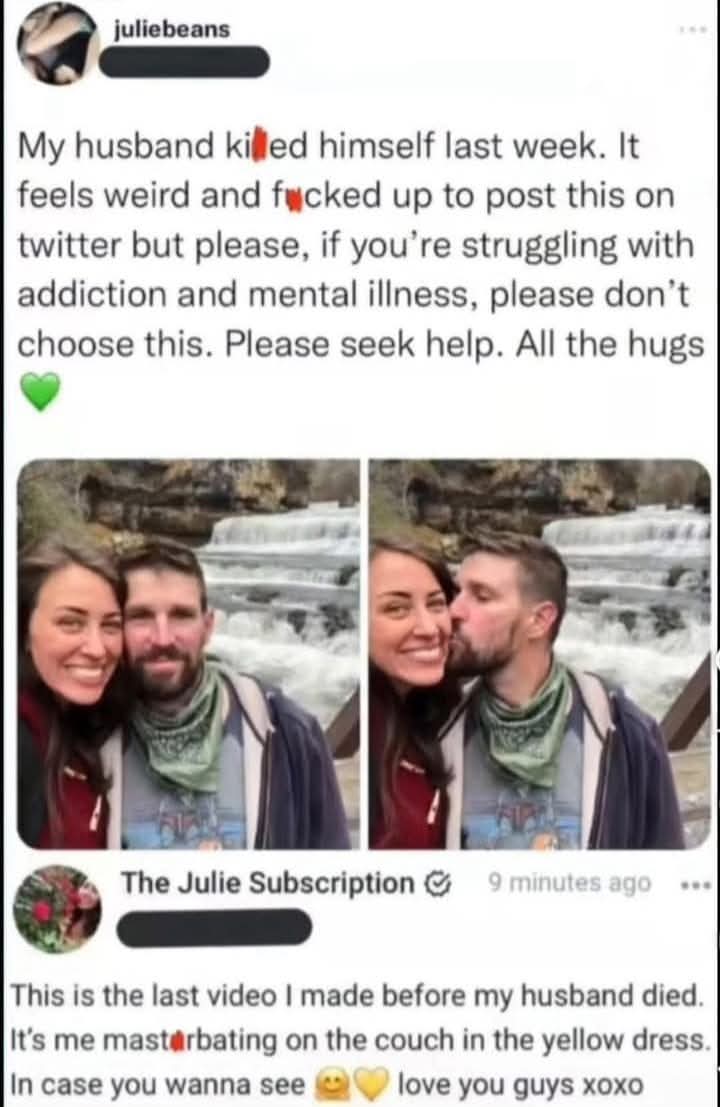Click the verified check badge icon
The height and width of the screenshot is (1107, 720).
[438, 883]
